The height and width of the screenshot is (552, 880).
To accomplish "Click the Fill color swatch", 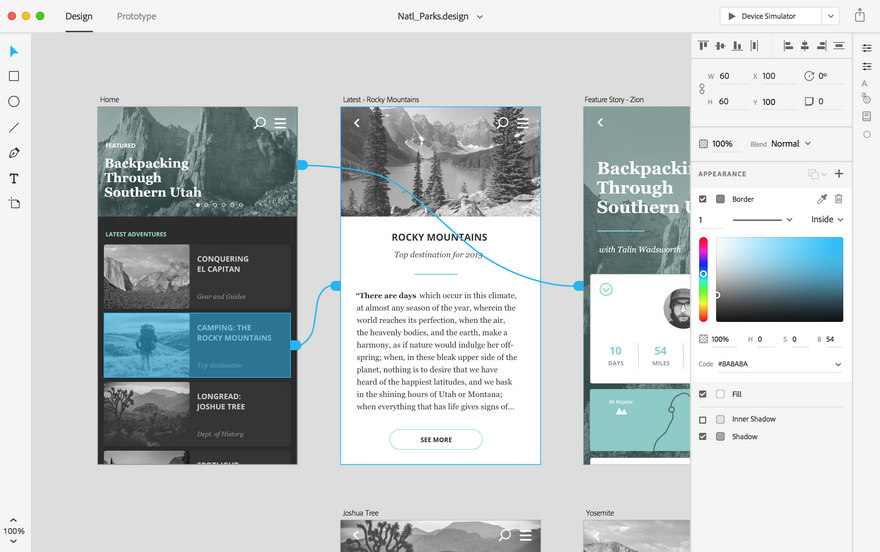I will 721,394.
